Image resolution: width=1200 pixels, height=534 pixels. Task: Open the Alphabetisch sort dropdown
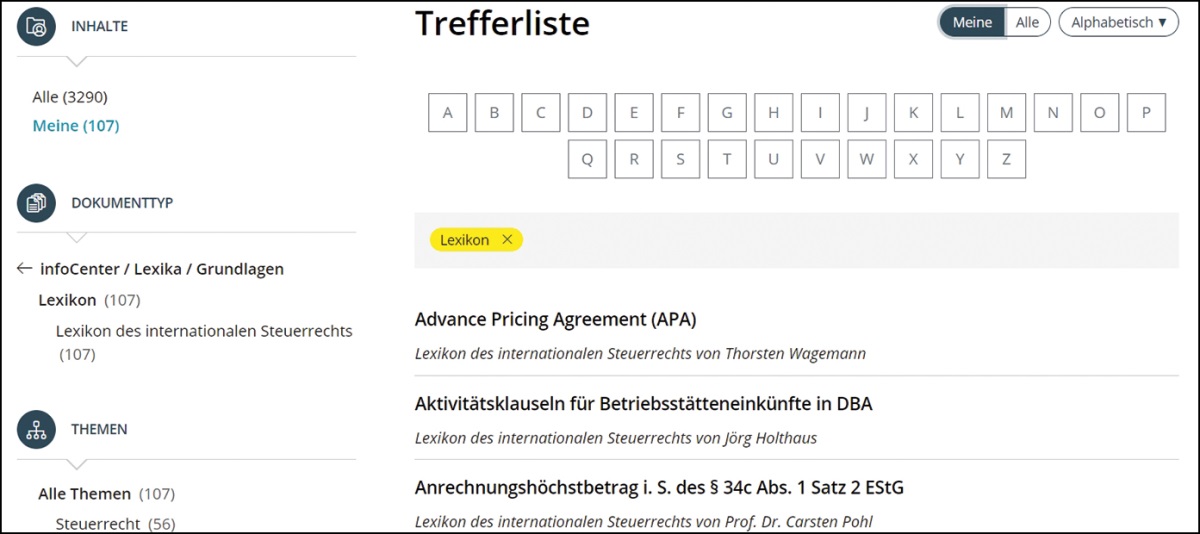point(1118,22)
